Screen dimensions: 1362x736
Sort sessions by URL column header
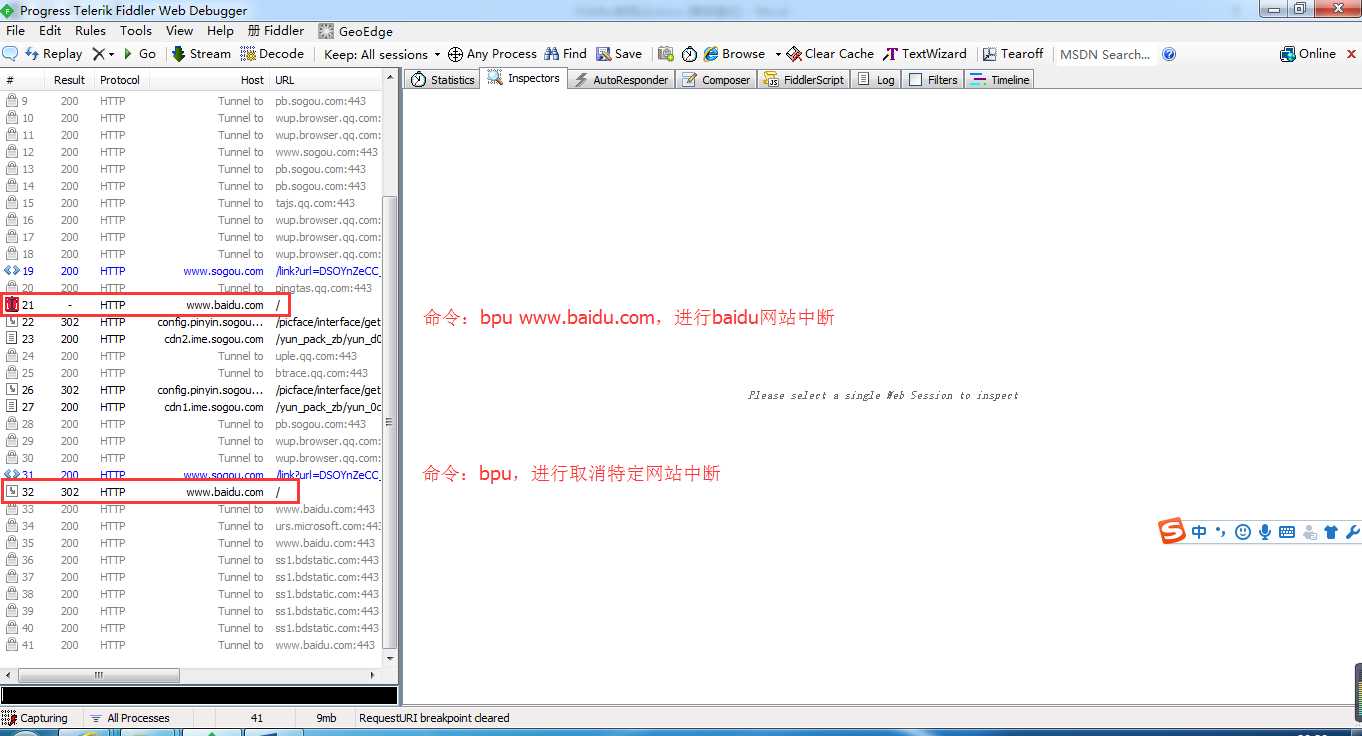(326, 80)
